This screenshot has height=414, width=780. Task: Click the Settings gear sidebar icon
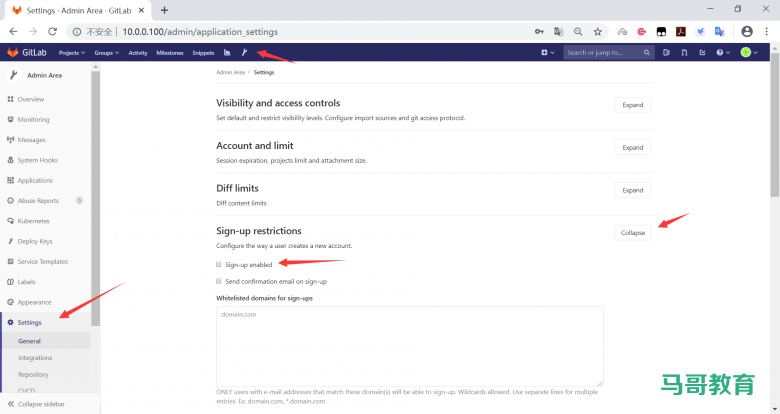tap(10, 322)
